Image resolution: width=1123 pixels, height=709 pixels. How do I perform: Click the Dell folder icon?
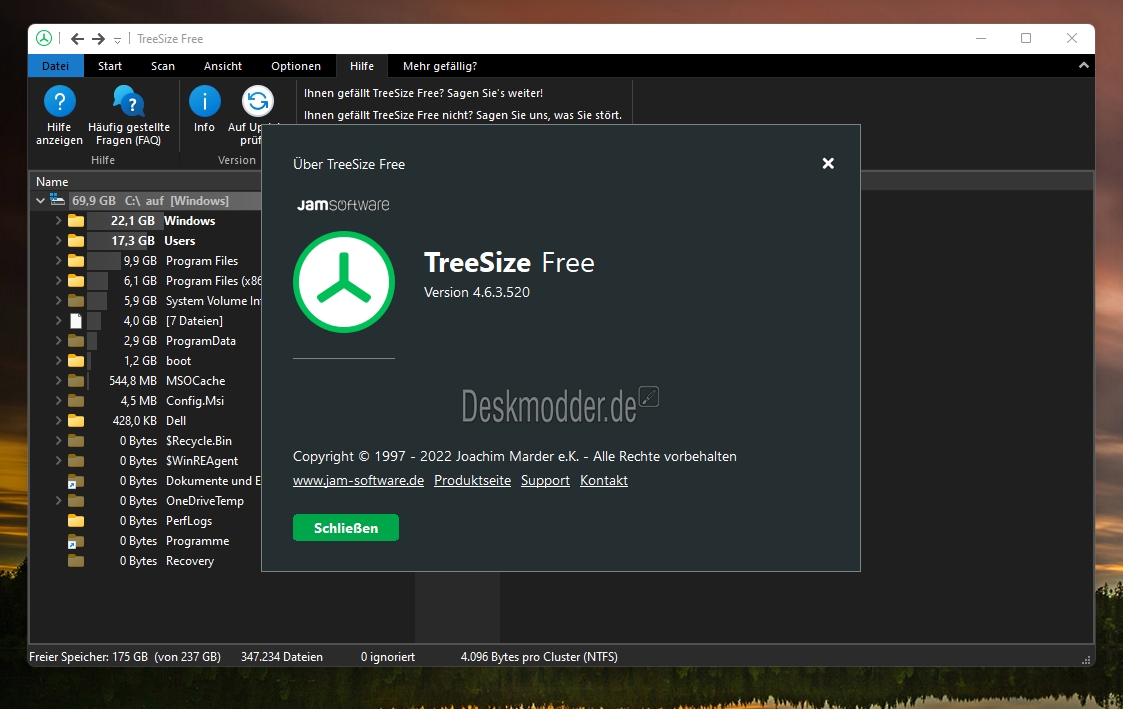click(x=76, y=421)
